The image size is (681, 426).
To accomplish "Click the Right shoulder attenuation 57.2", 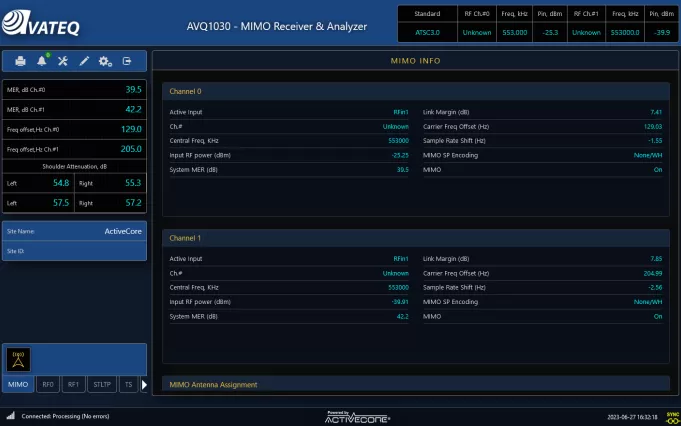I will 133,203.
